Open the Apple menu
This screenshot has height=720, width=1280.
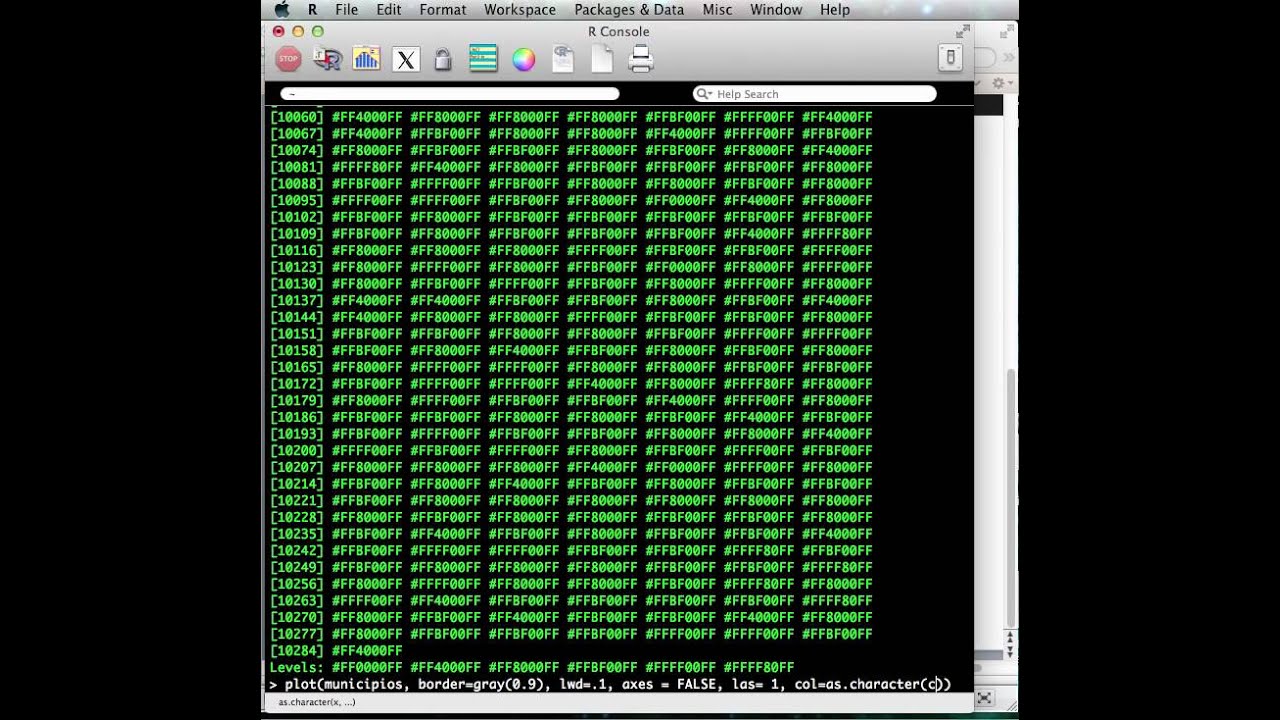(x=281, y=9)
